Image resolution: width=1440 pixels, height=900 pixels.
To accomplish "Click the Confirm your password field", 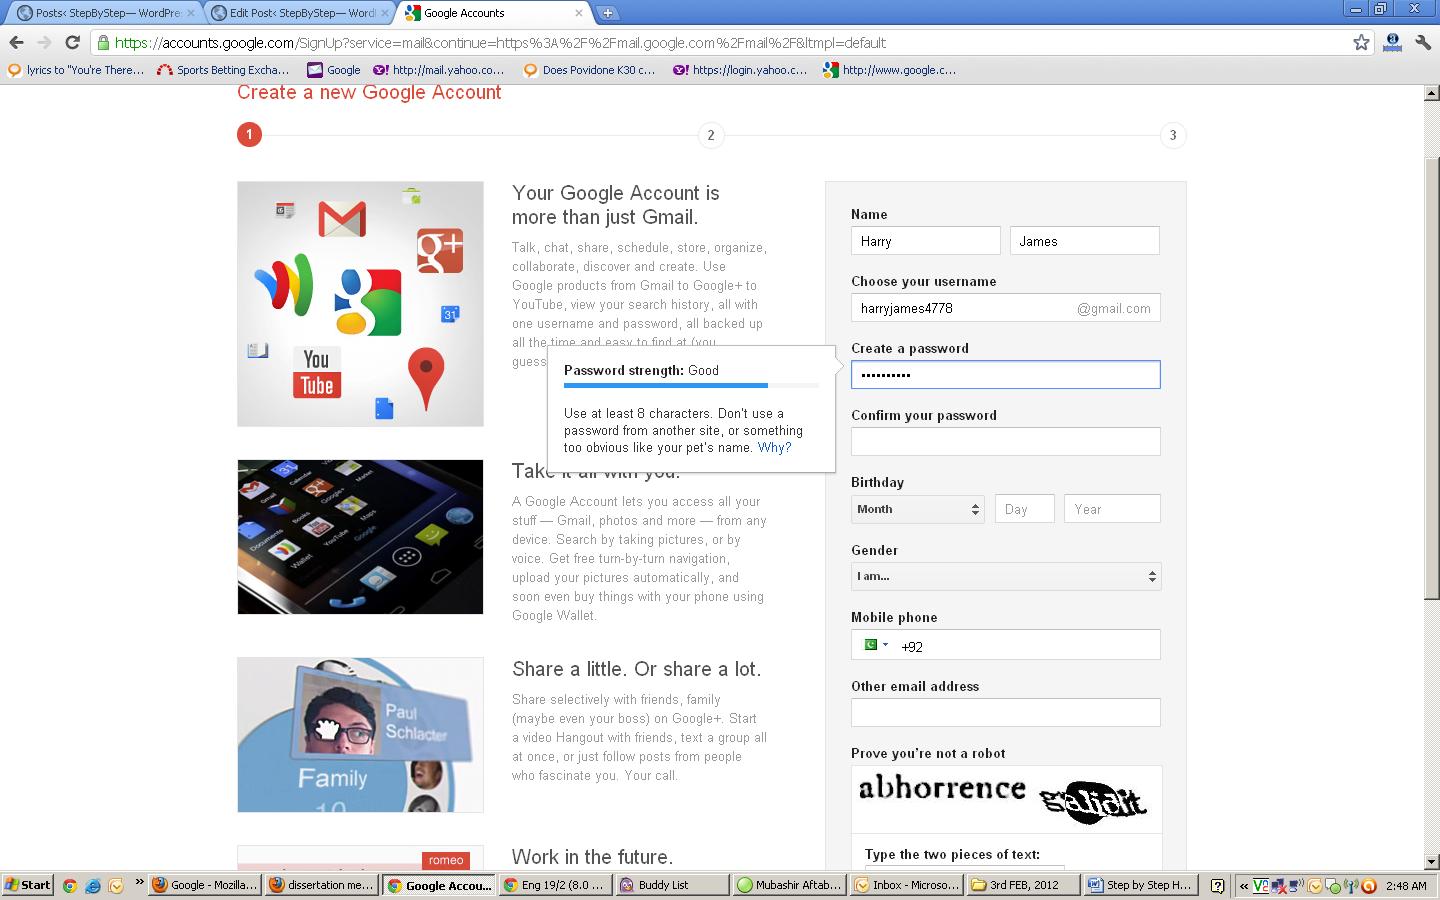I will (x=1005, y=442).
